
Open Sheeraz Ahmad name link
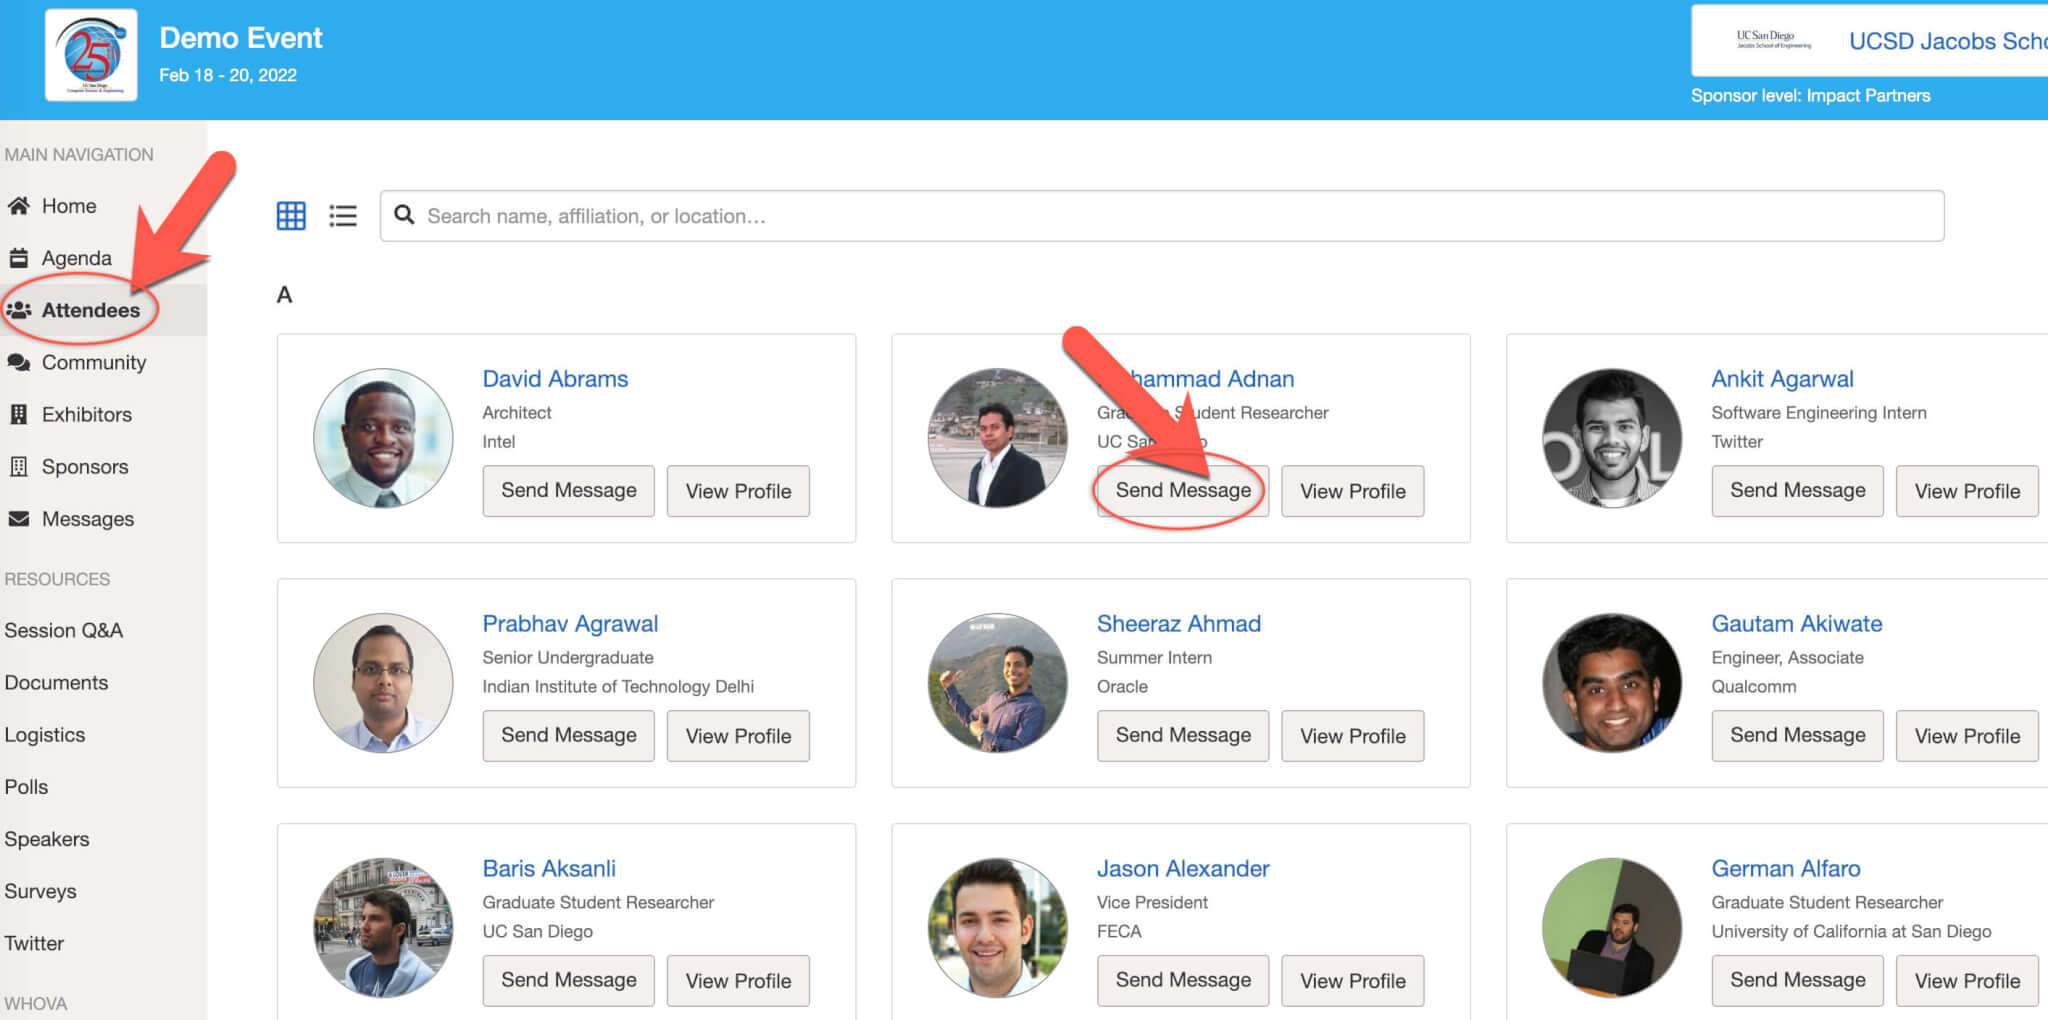(1178, 624)
